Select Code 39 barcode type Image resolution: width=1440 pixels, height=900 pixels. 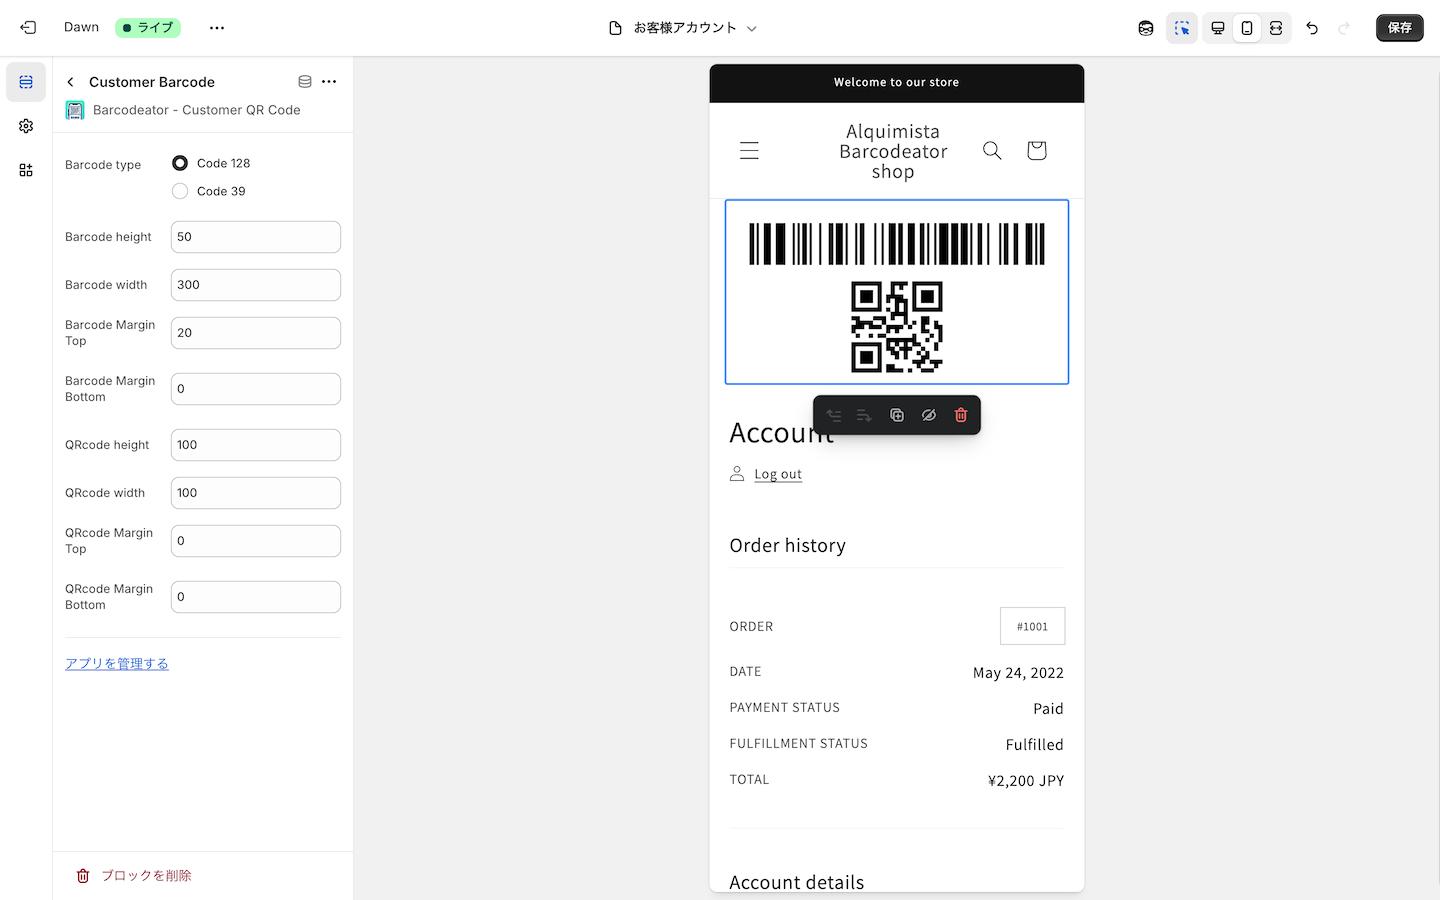[x=180, y=191]
